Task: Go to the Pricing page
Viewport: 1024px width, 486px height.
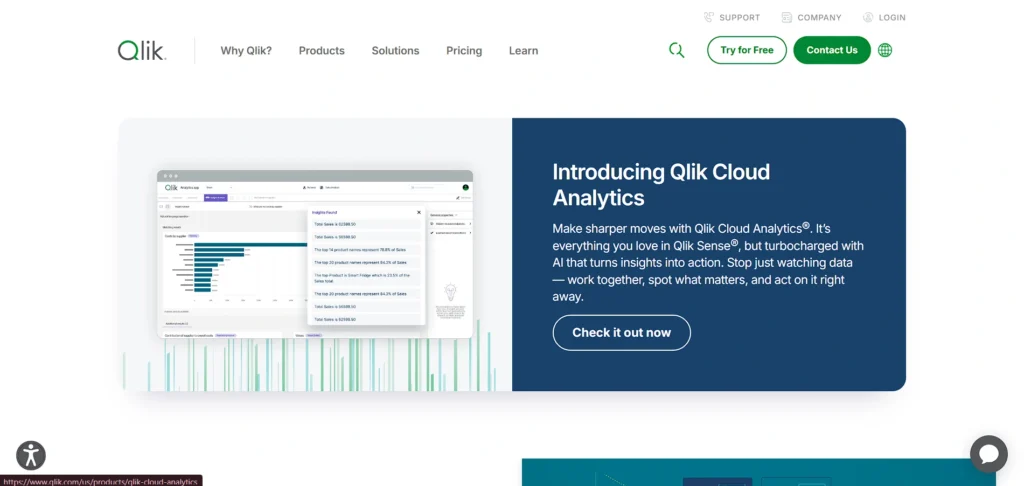Action: [x=464, y=50]
